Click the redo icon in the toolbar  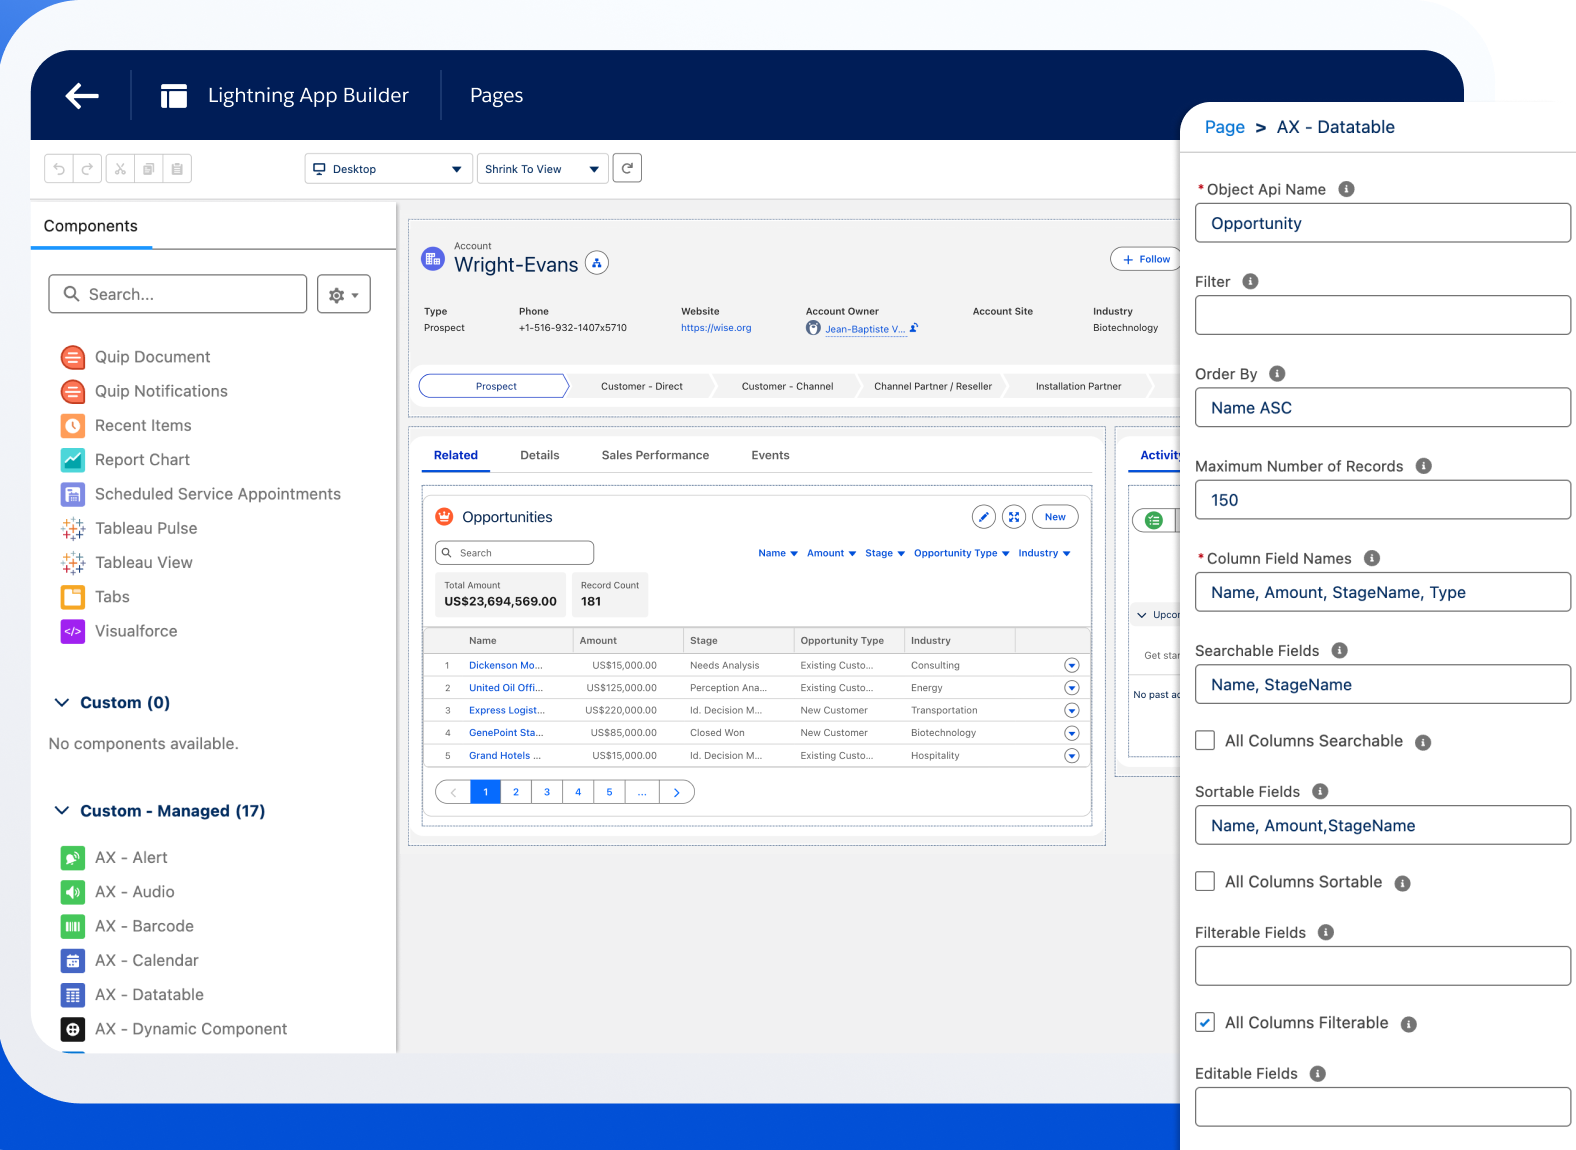pyautogui.click(x=87, y=169)
